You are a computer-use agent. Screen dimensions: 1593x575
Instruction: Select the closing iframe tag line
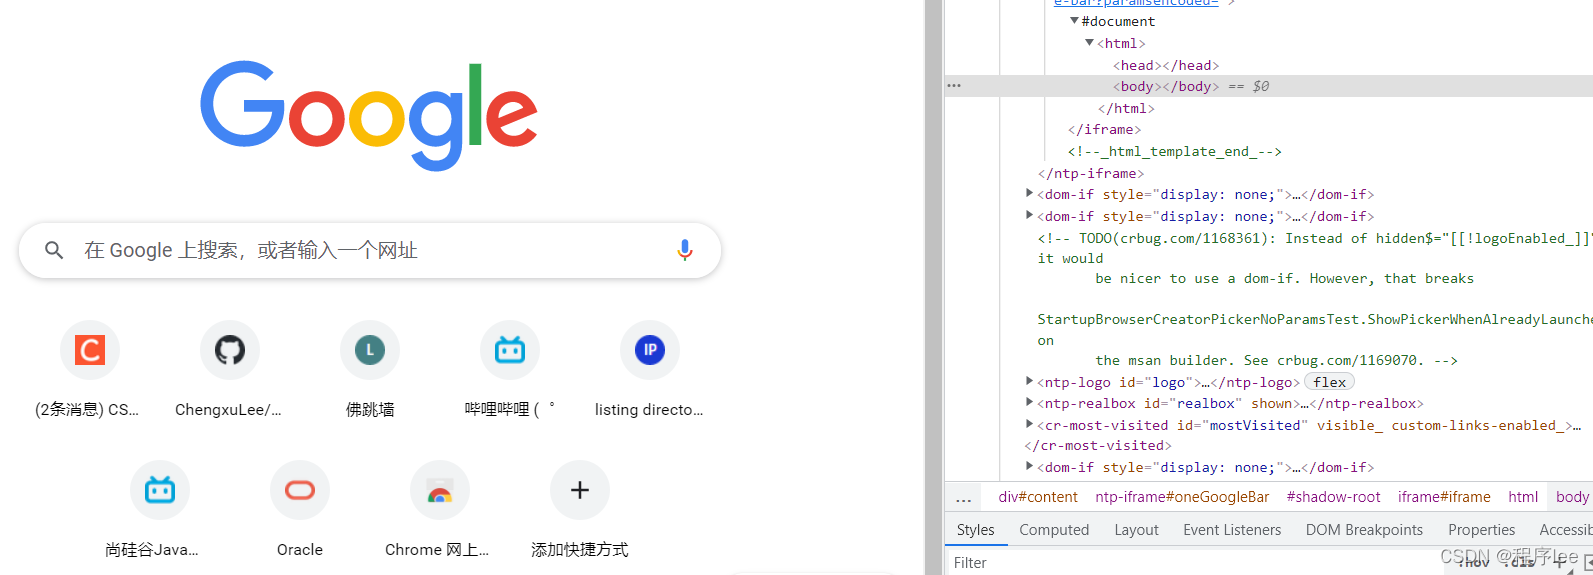point(1104,130)
